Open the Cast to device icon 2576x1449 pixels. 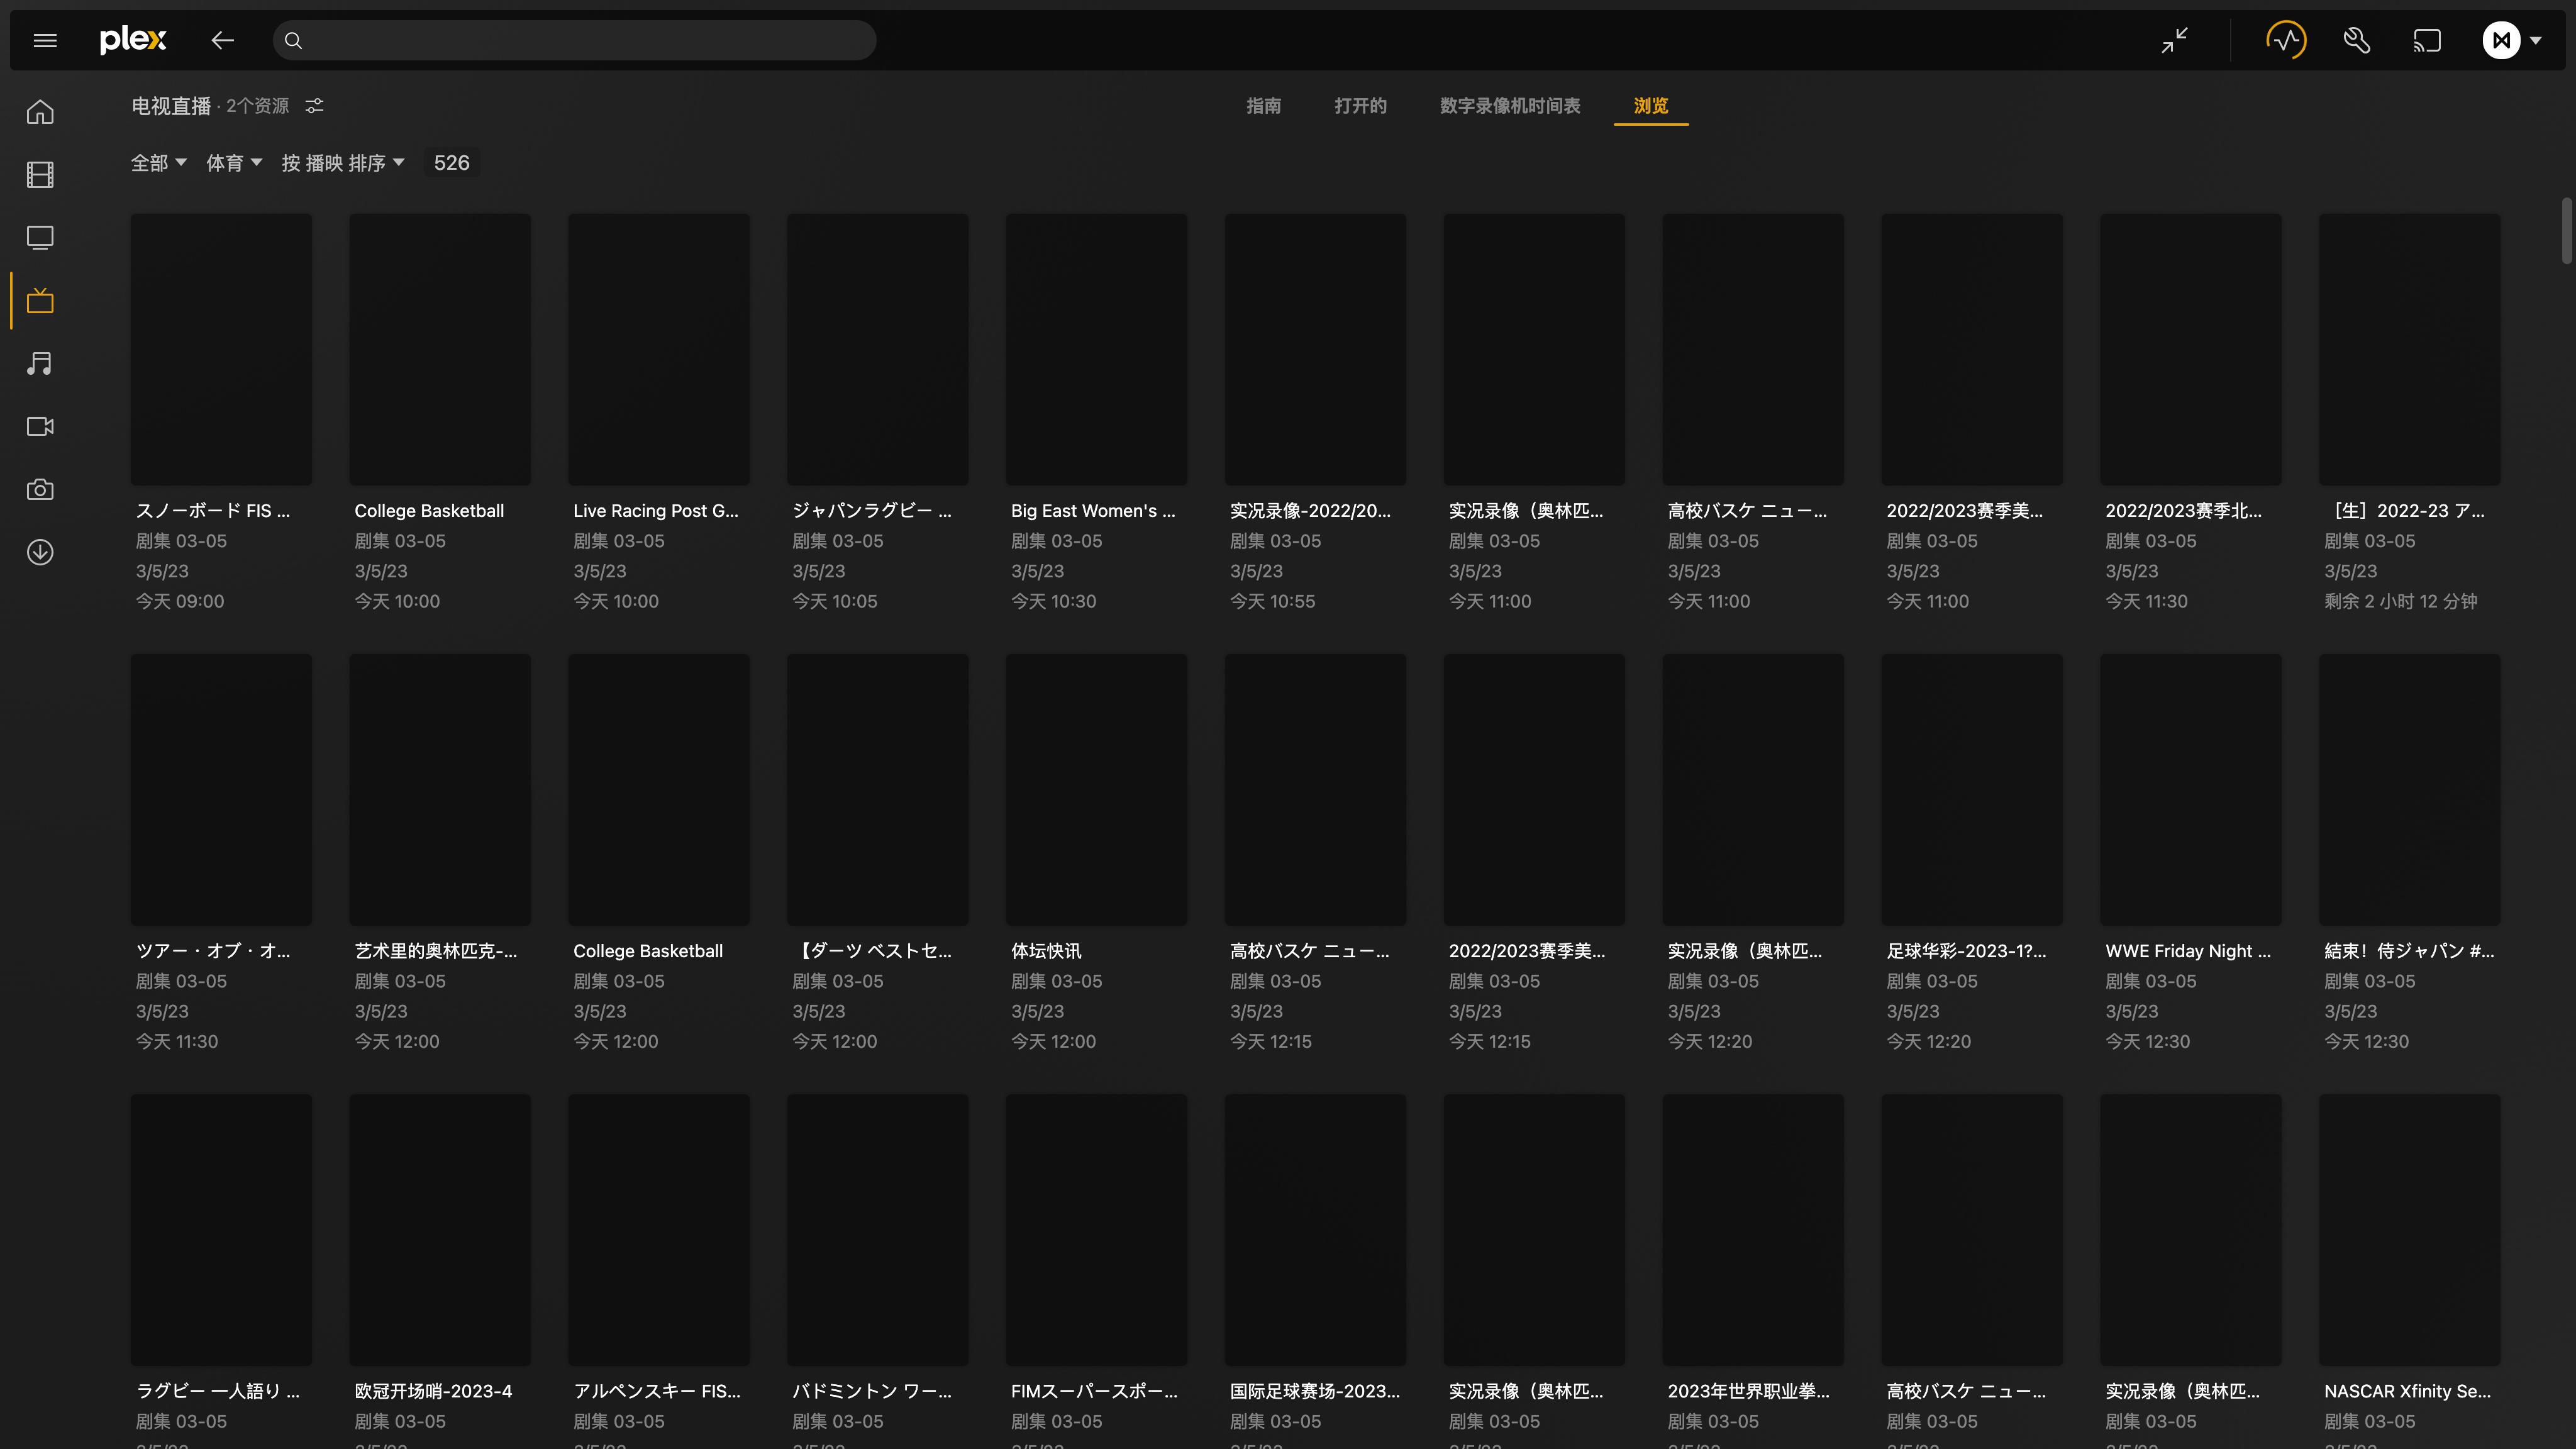2428,40
